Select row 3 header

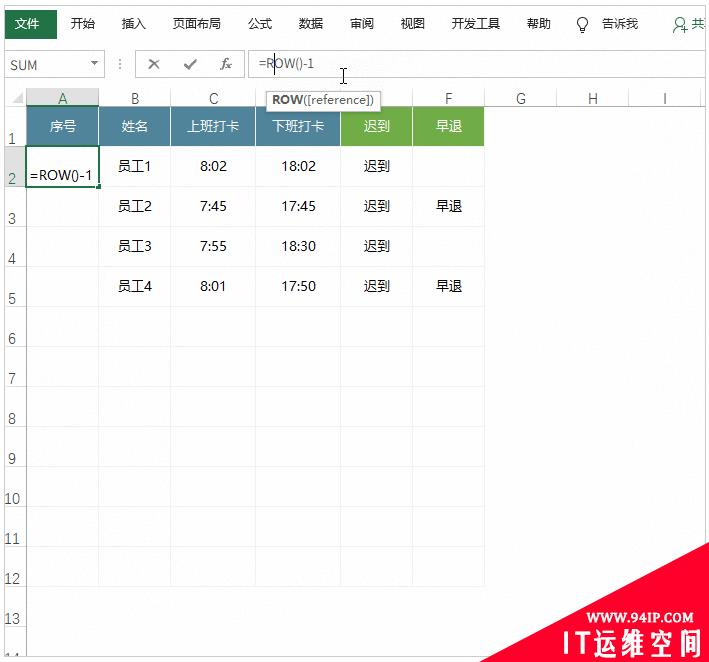pos(15,207)
